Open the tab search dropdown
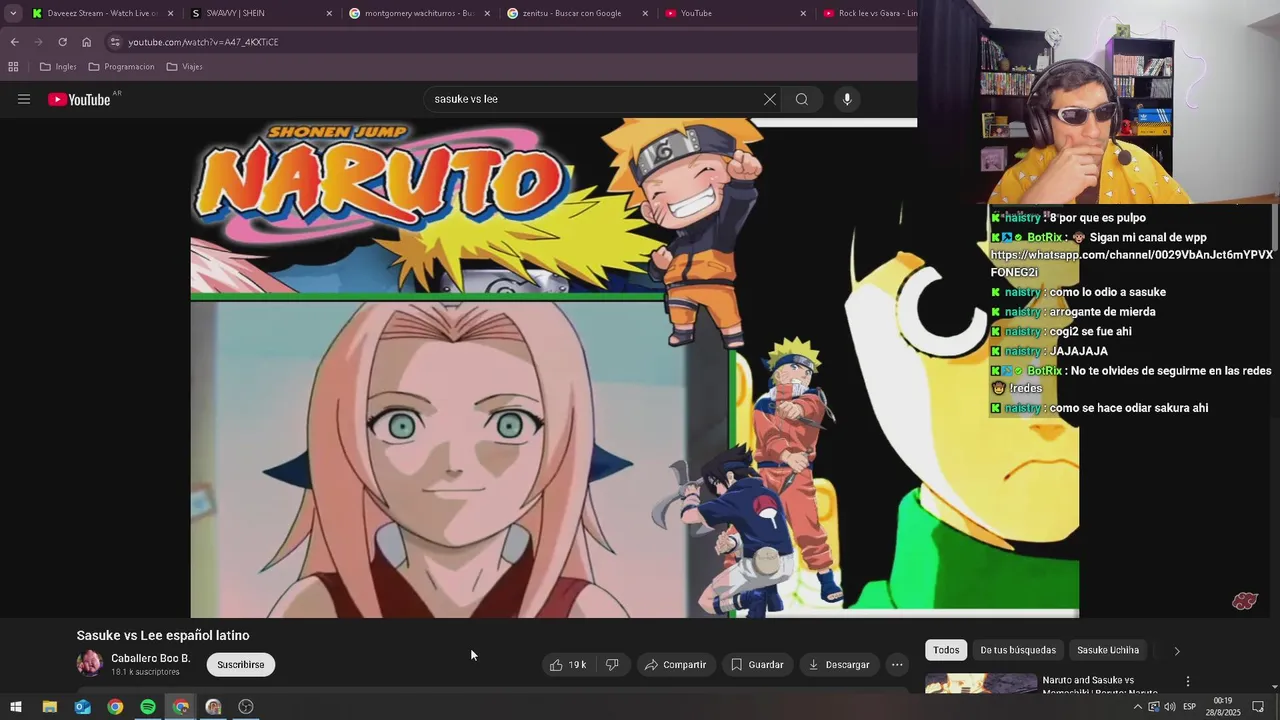The image size is (1280, 720). (13, 13)
